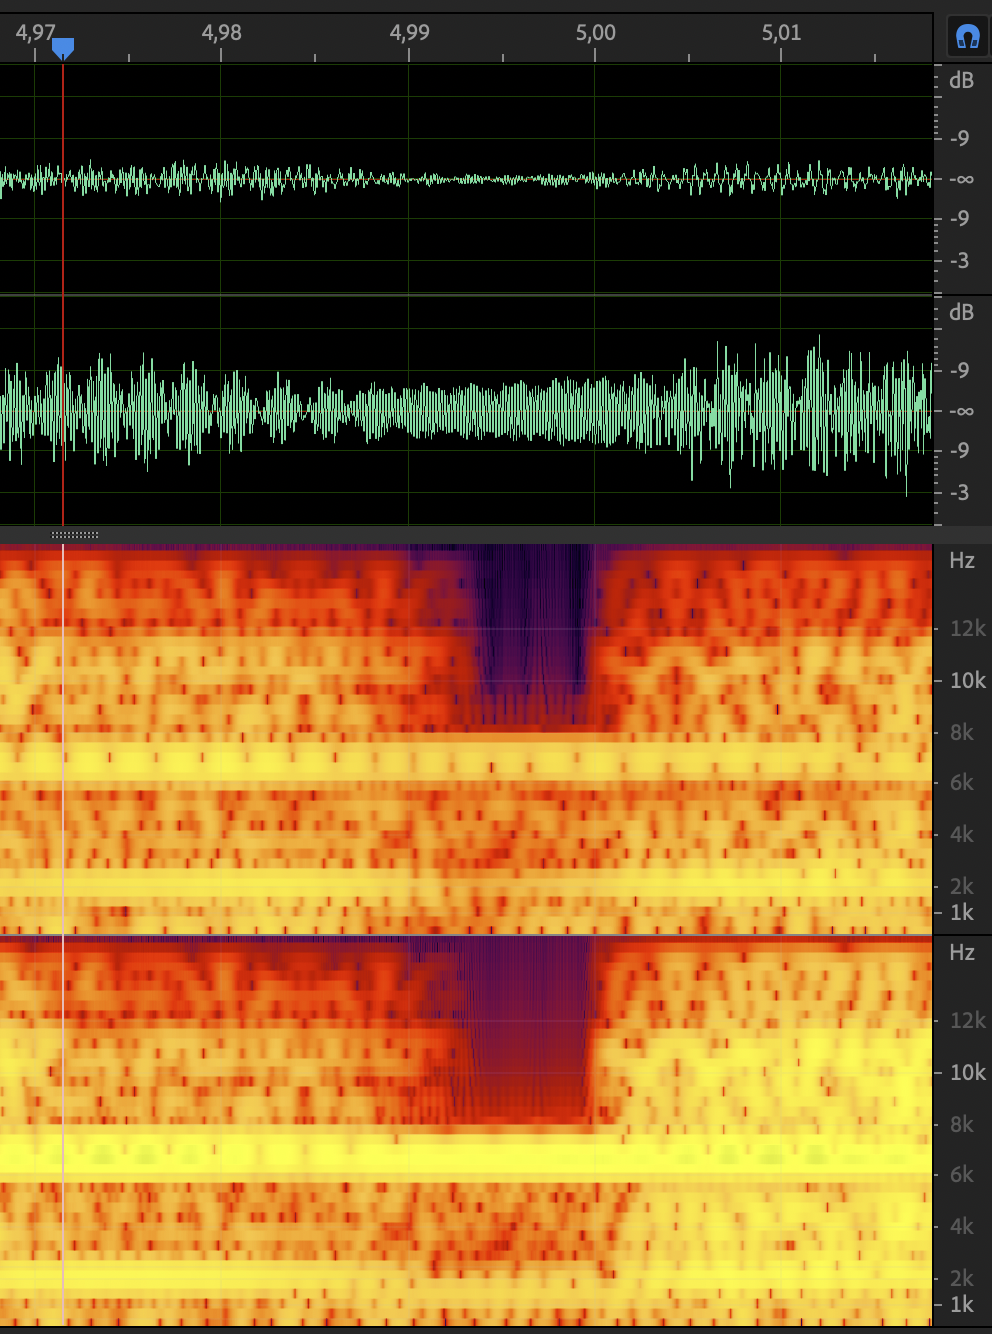The image size is (992, 1334).
Task: Click 12k on the lower spectrogram frequency scale
Action: (x=967, y=1021)
